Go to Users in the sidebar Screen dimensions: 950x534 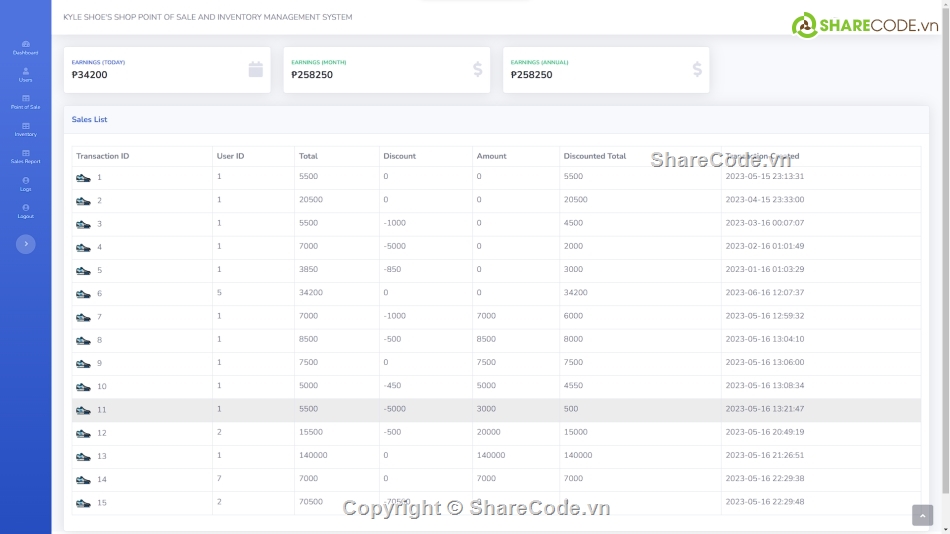[x=25, y=72]
